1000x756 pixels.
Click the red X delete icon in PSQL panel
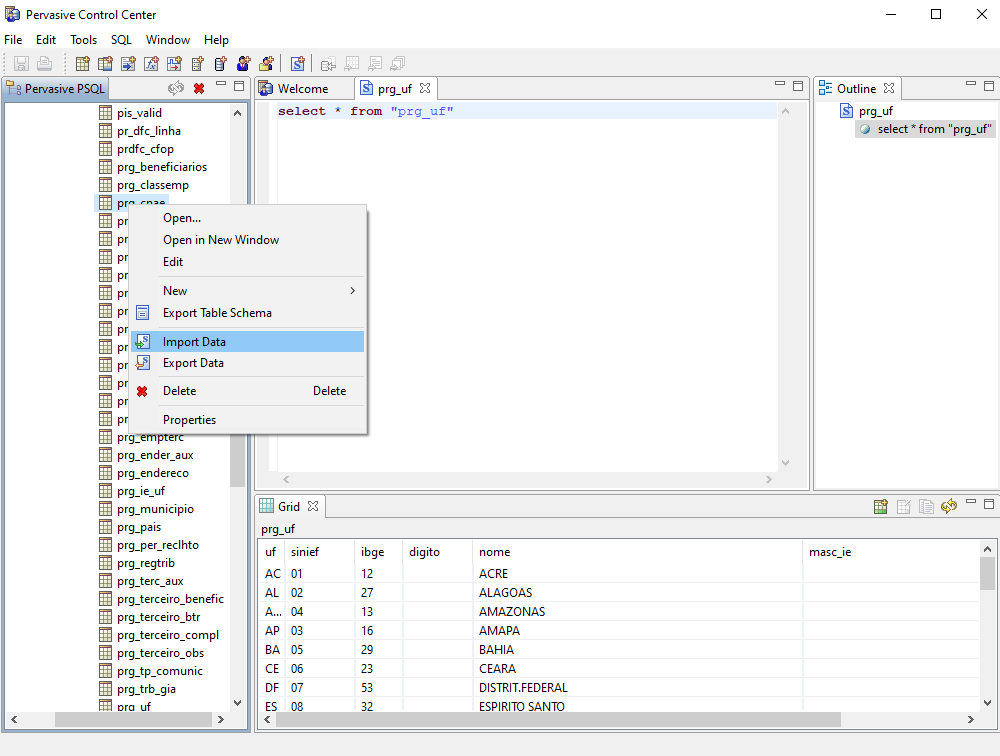click(199, 88)
